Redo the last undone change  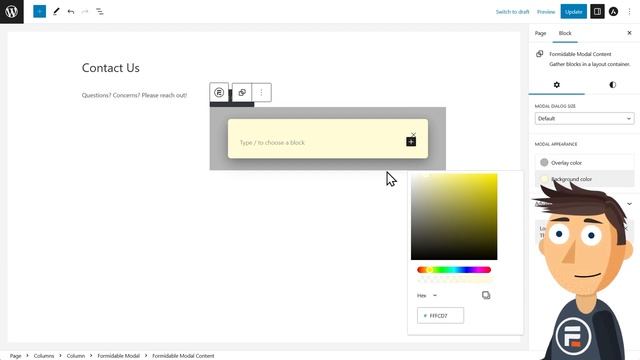click(85, 11)
